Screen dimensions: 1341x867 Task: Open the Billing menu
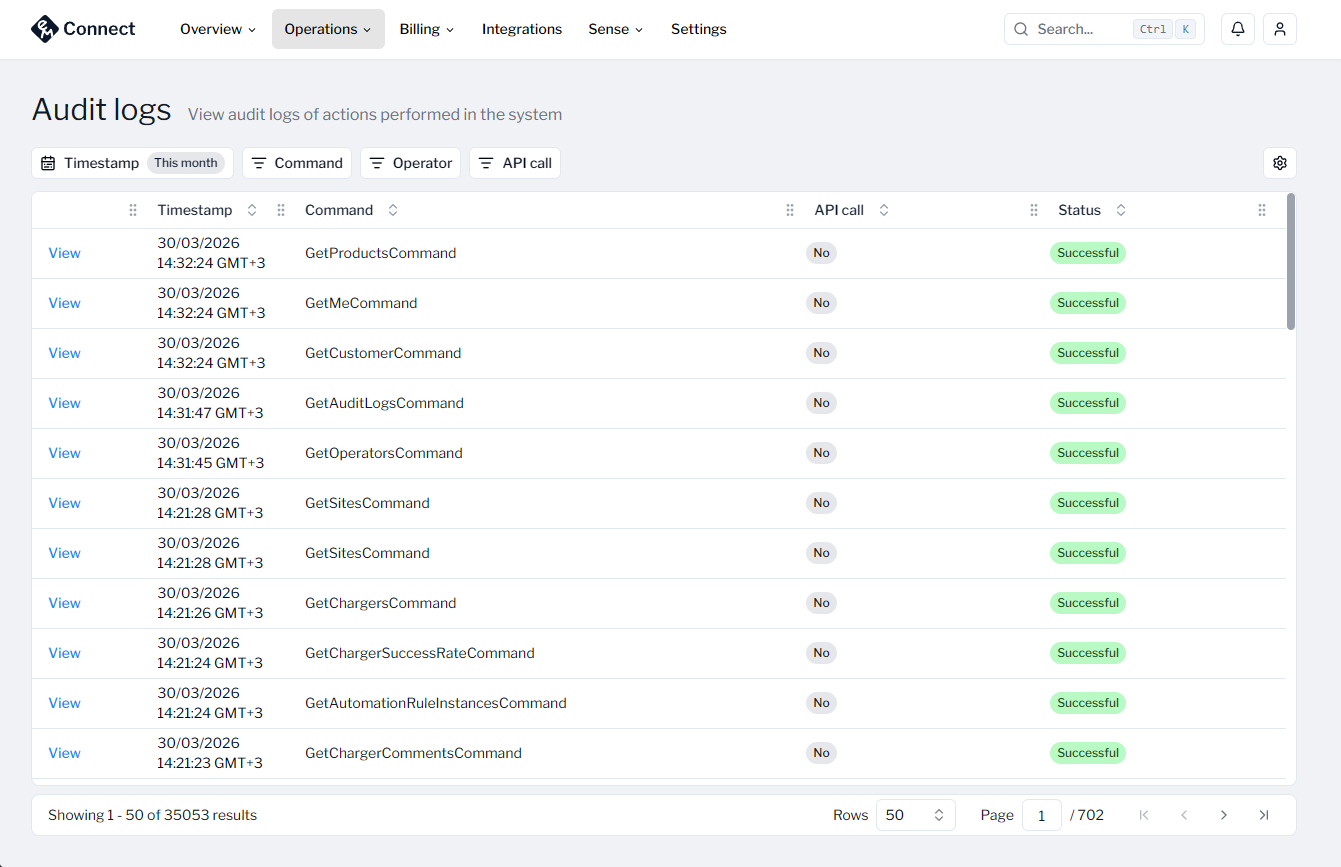point(426,29)
